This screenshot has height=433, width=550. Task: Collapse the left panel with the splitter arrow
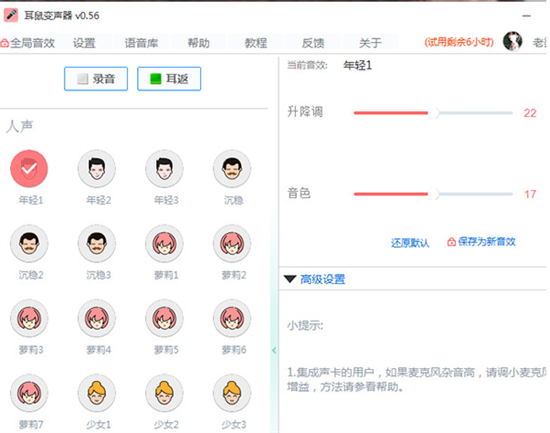(274, 350)
